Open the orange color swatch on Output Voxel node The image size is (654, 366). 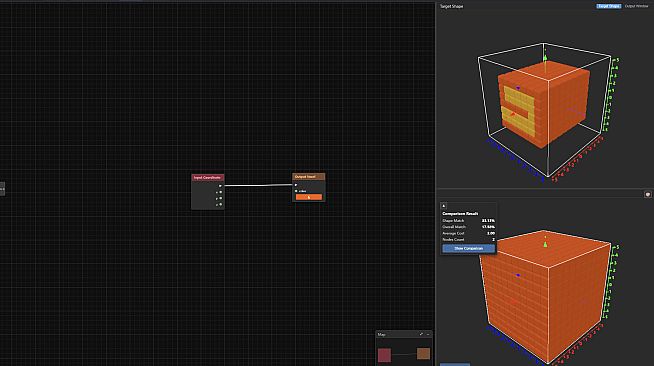309,197
